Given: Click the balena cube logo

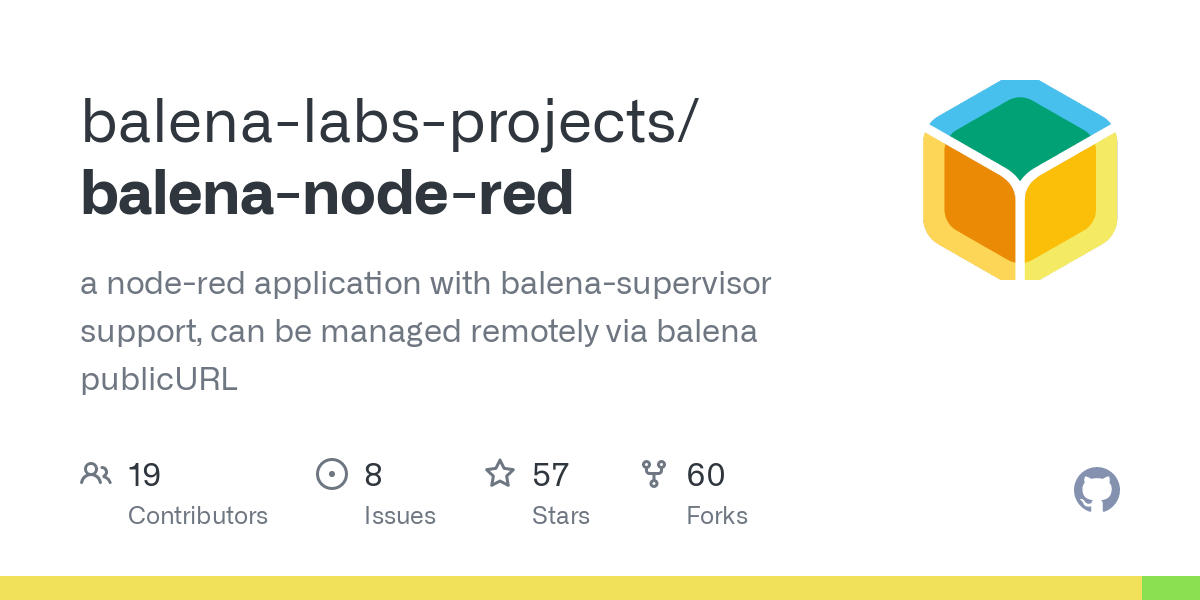Looking at the screenshot, I should pos(1020,180).
